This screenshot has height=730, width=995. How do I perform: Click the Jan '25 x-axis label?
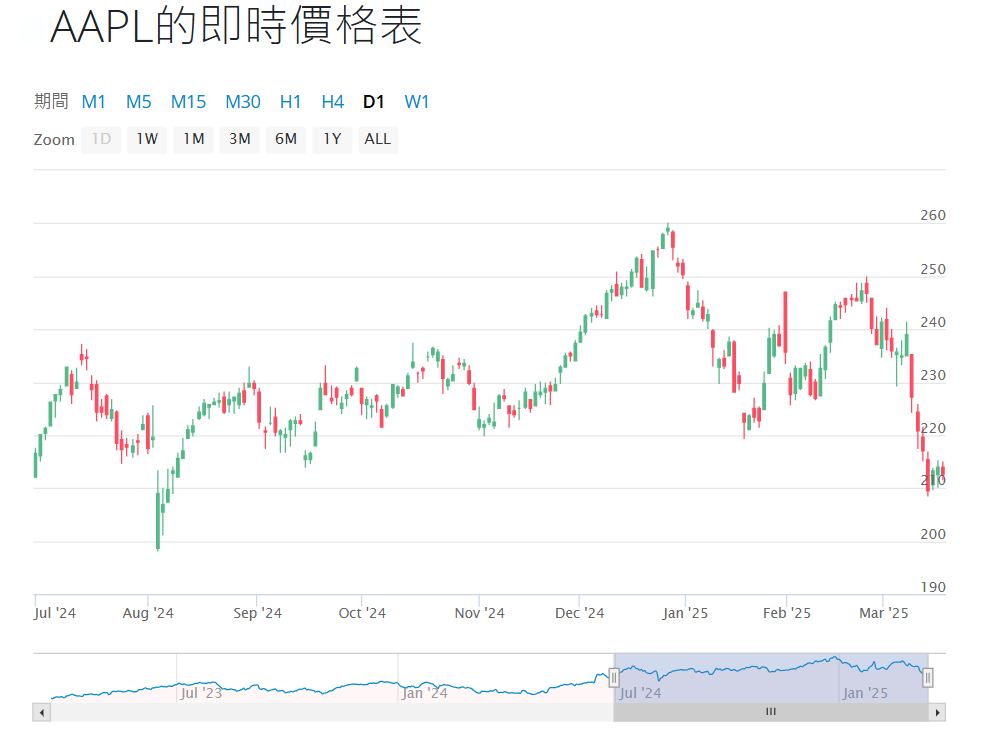point(685,613)
